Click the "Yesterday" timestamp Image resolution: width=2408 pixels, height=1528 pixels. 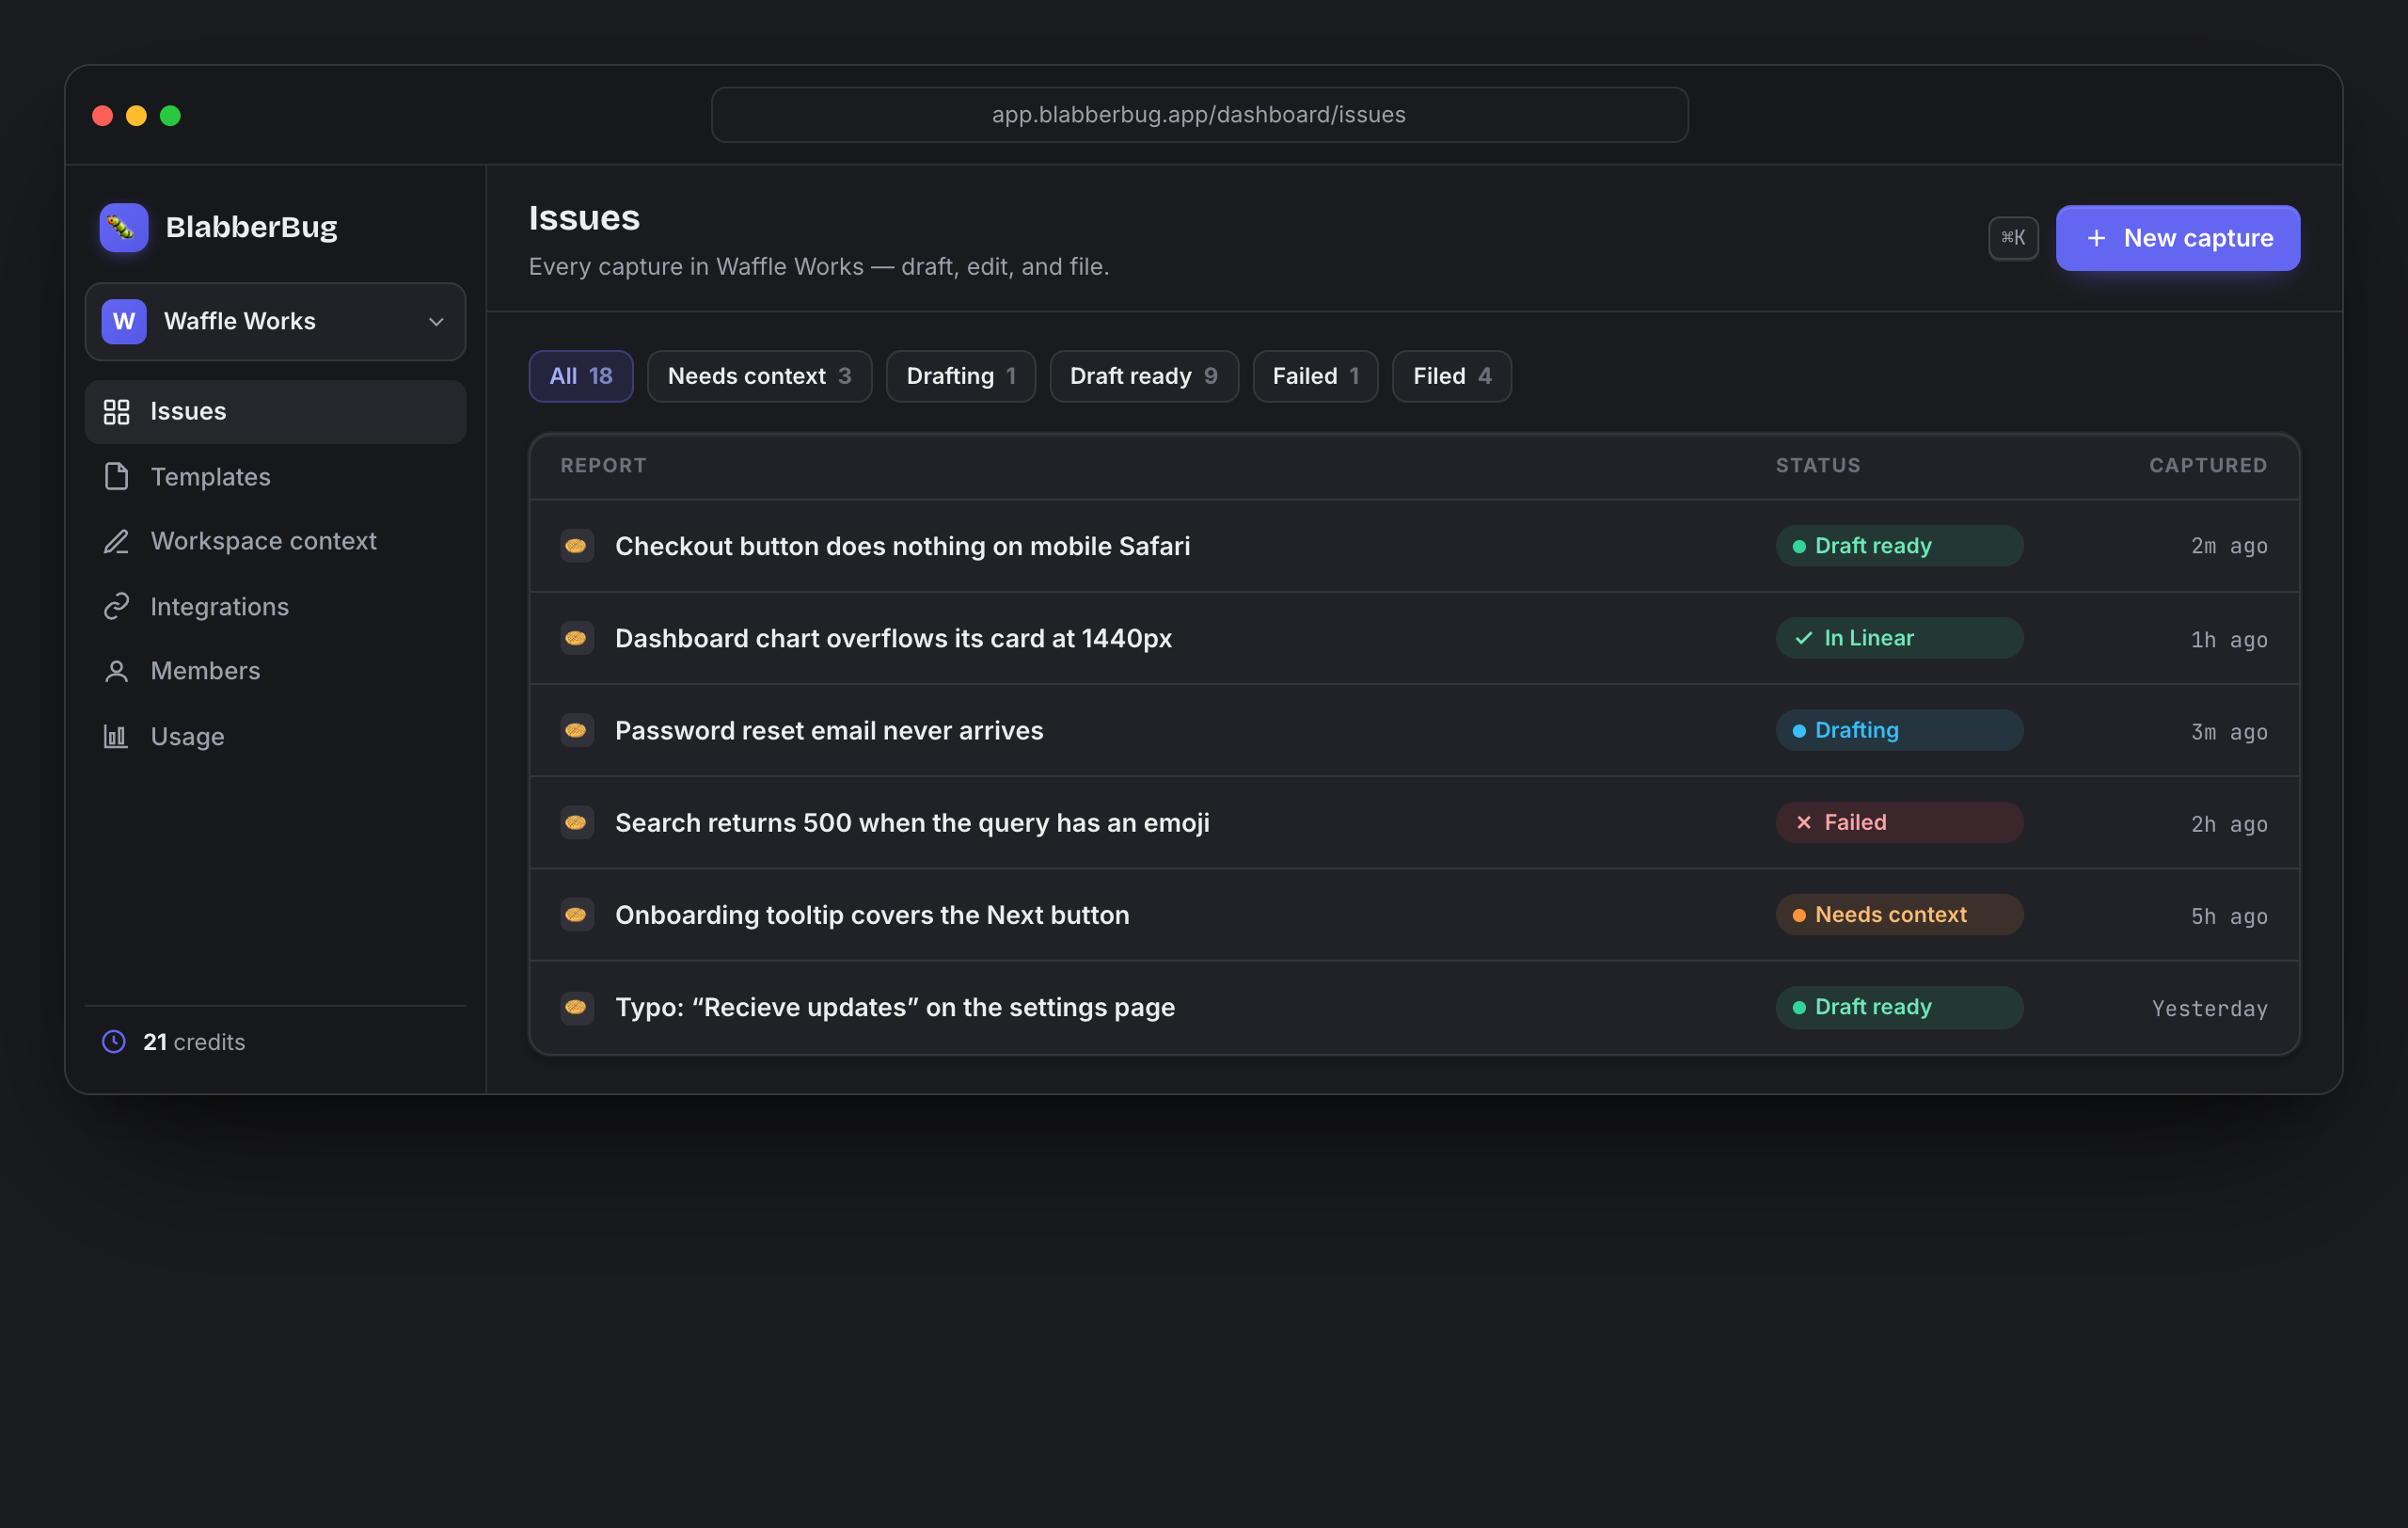click(x=2209, y=1008)
